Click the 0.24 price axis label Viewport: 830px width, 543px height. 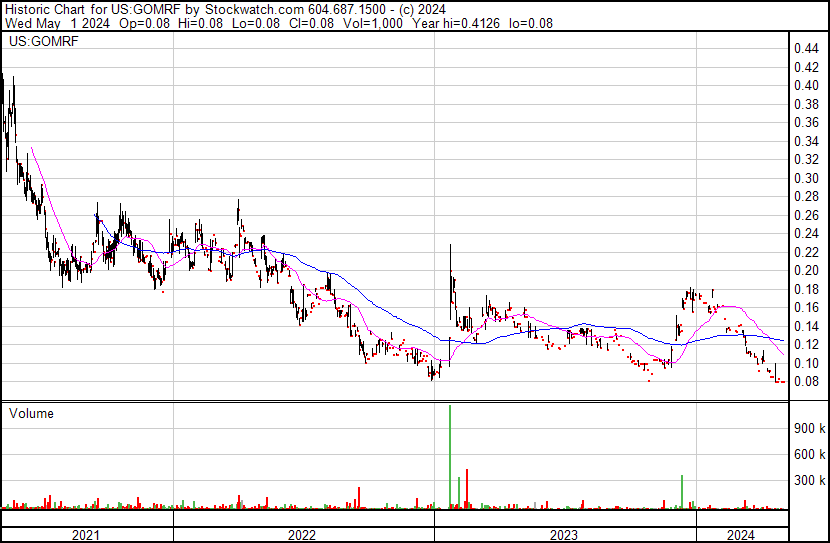tap(806, 234)
